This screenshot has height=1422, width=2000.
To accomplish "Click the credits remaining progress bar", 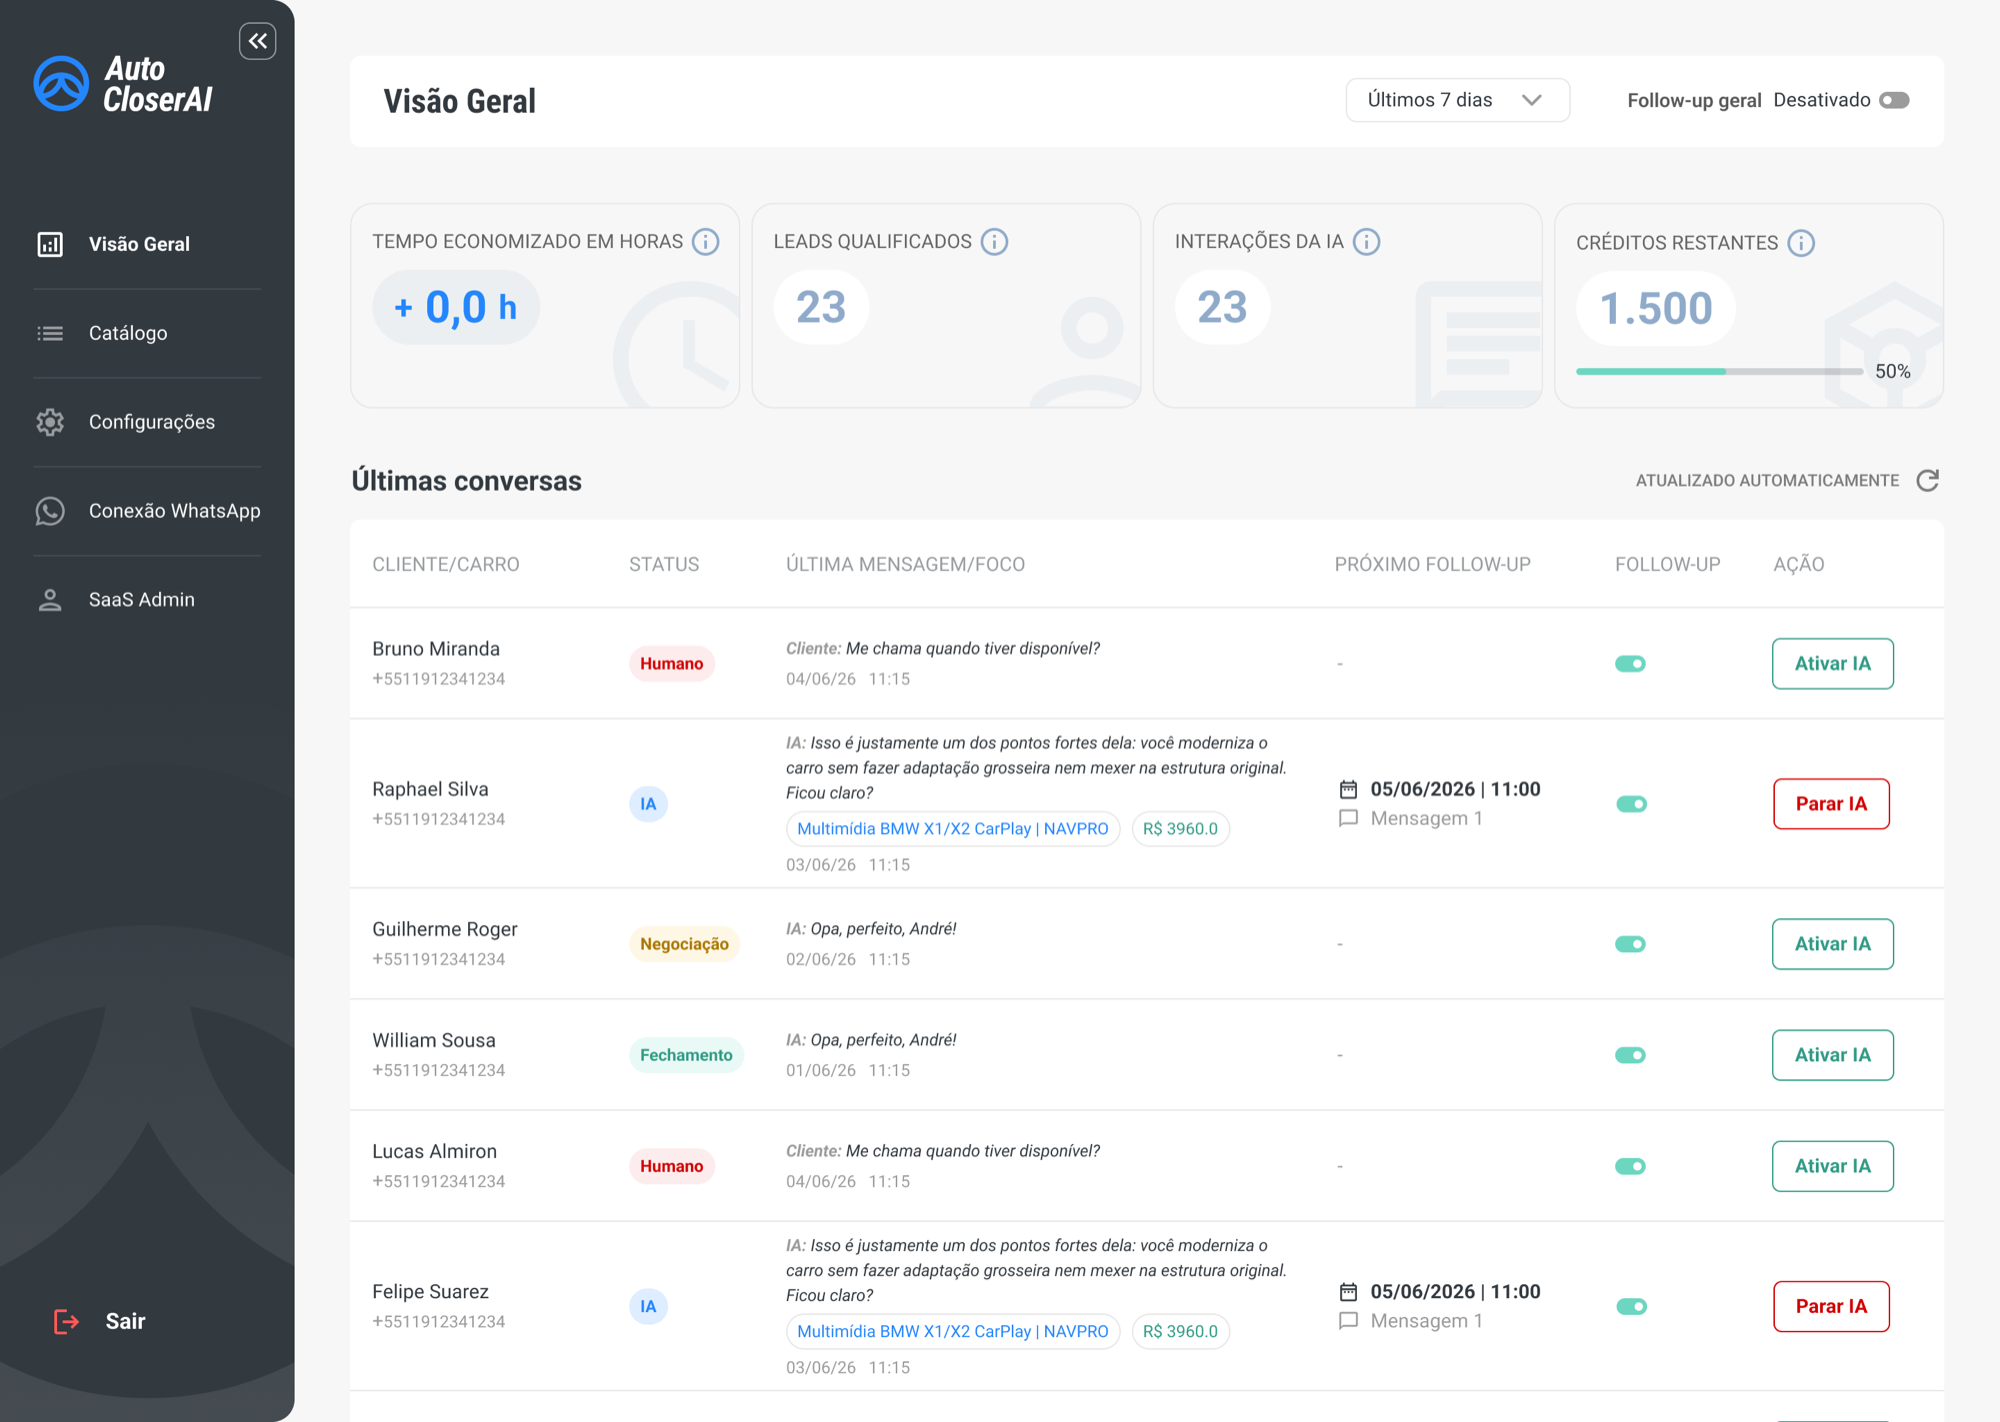I will coord(1719,371).
